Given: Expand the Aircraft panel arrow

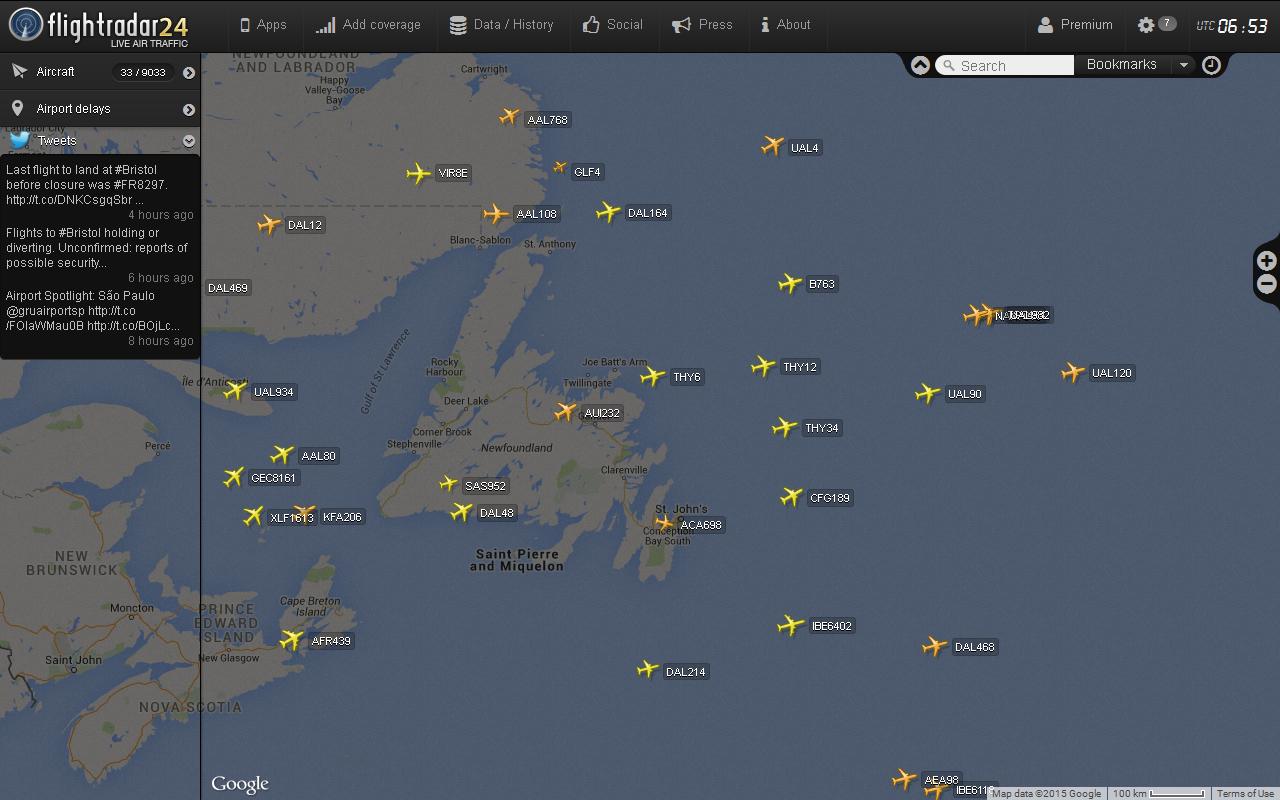Looking at the screenshot, I should (188, 72).
